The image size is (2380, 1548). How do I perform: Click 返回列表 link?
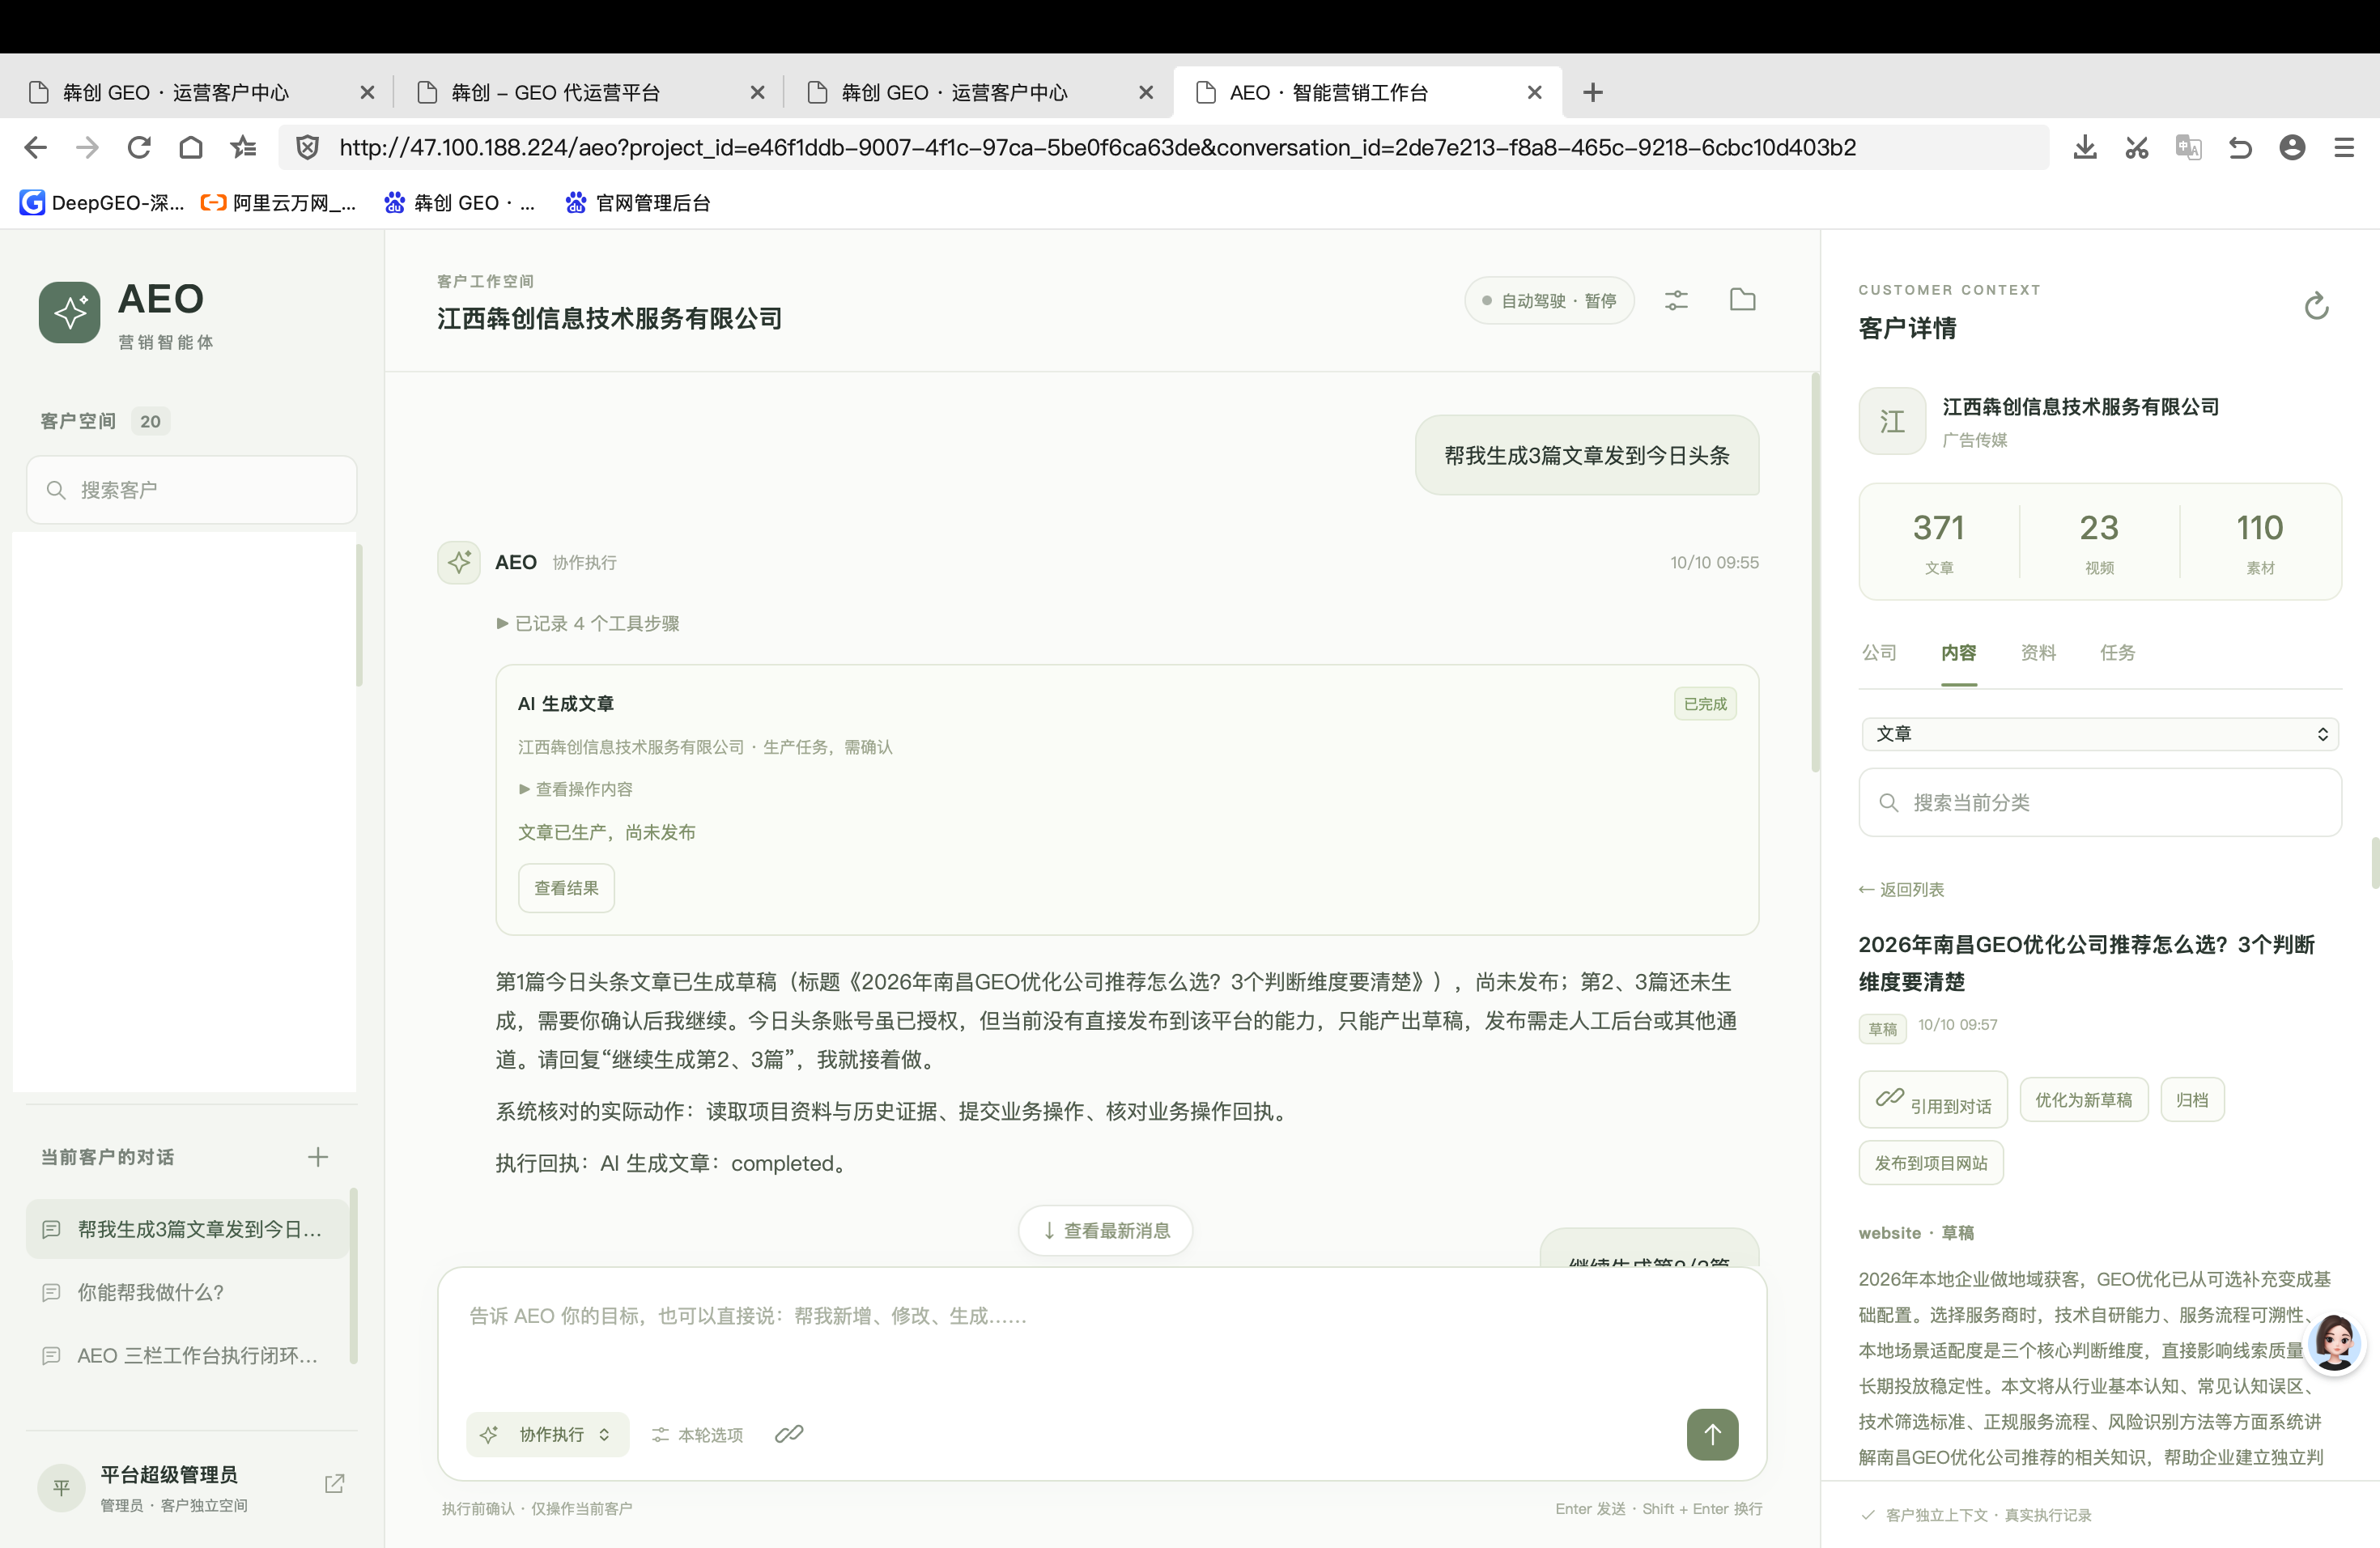[1901, 889]
